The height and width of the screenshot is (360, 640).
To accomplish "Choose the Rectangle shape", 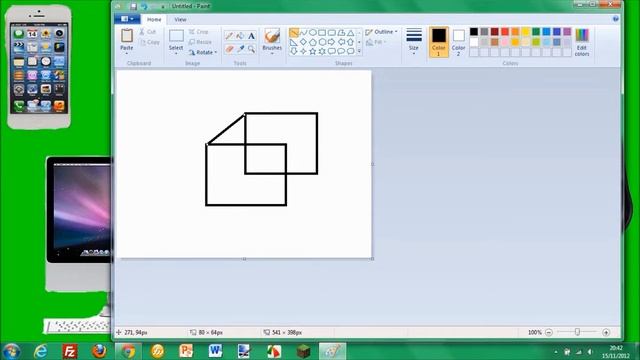I will click(322, 32).
